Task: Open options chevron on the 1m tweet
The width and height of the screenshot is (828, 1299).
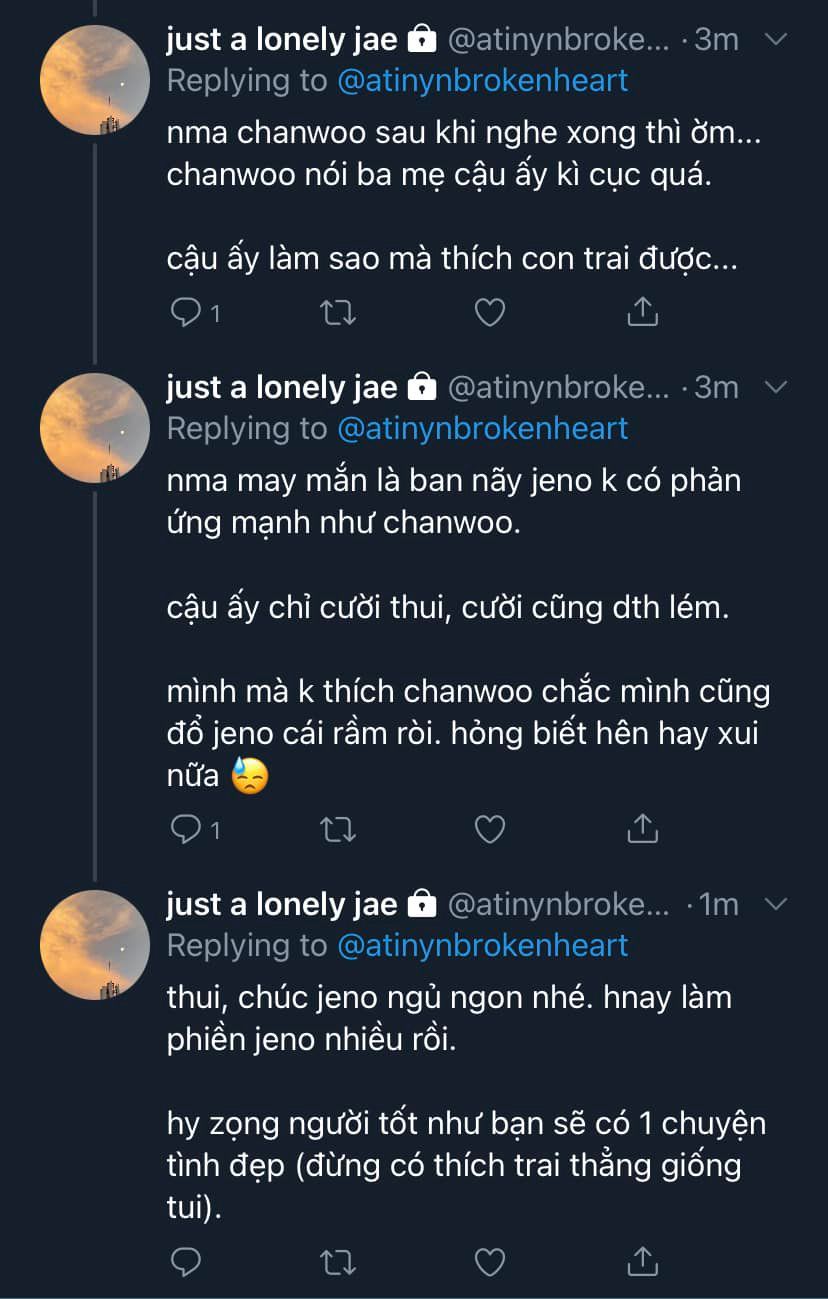Action: pos(776,904)
